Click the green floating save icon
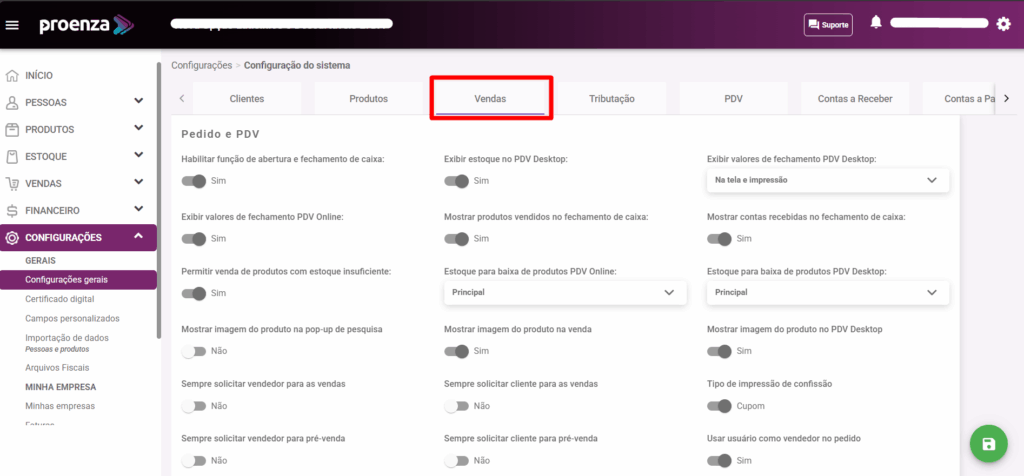The height and width of the screenshot is (476, 1024). (988, 444)
